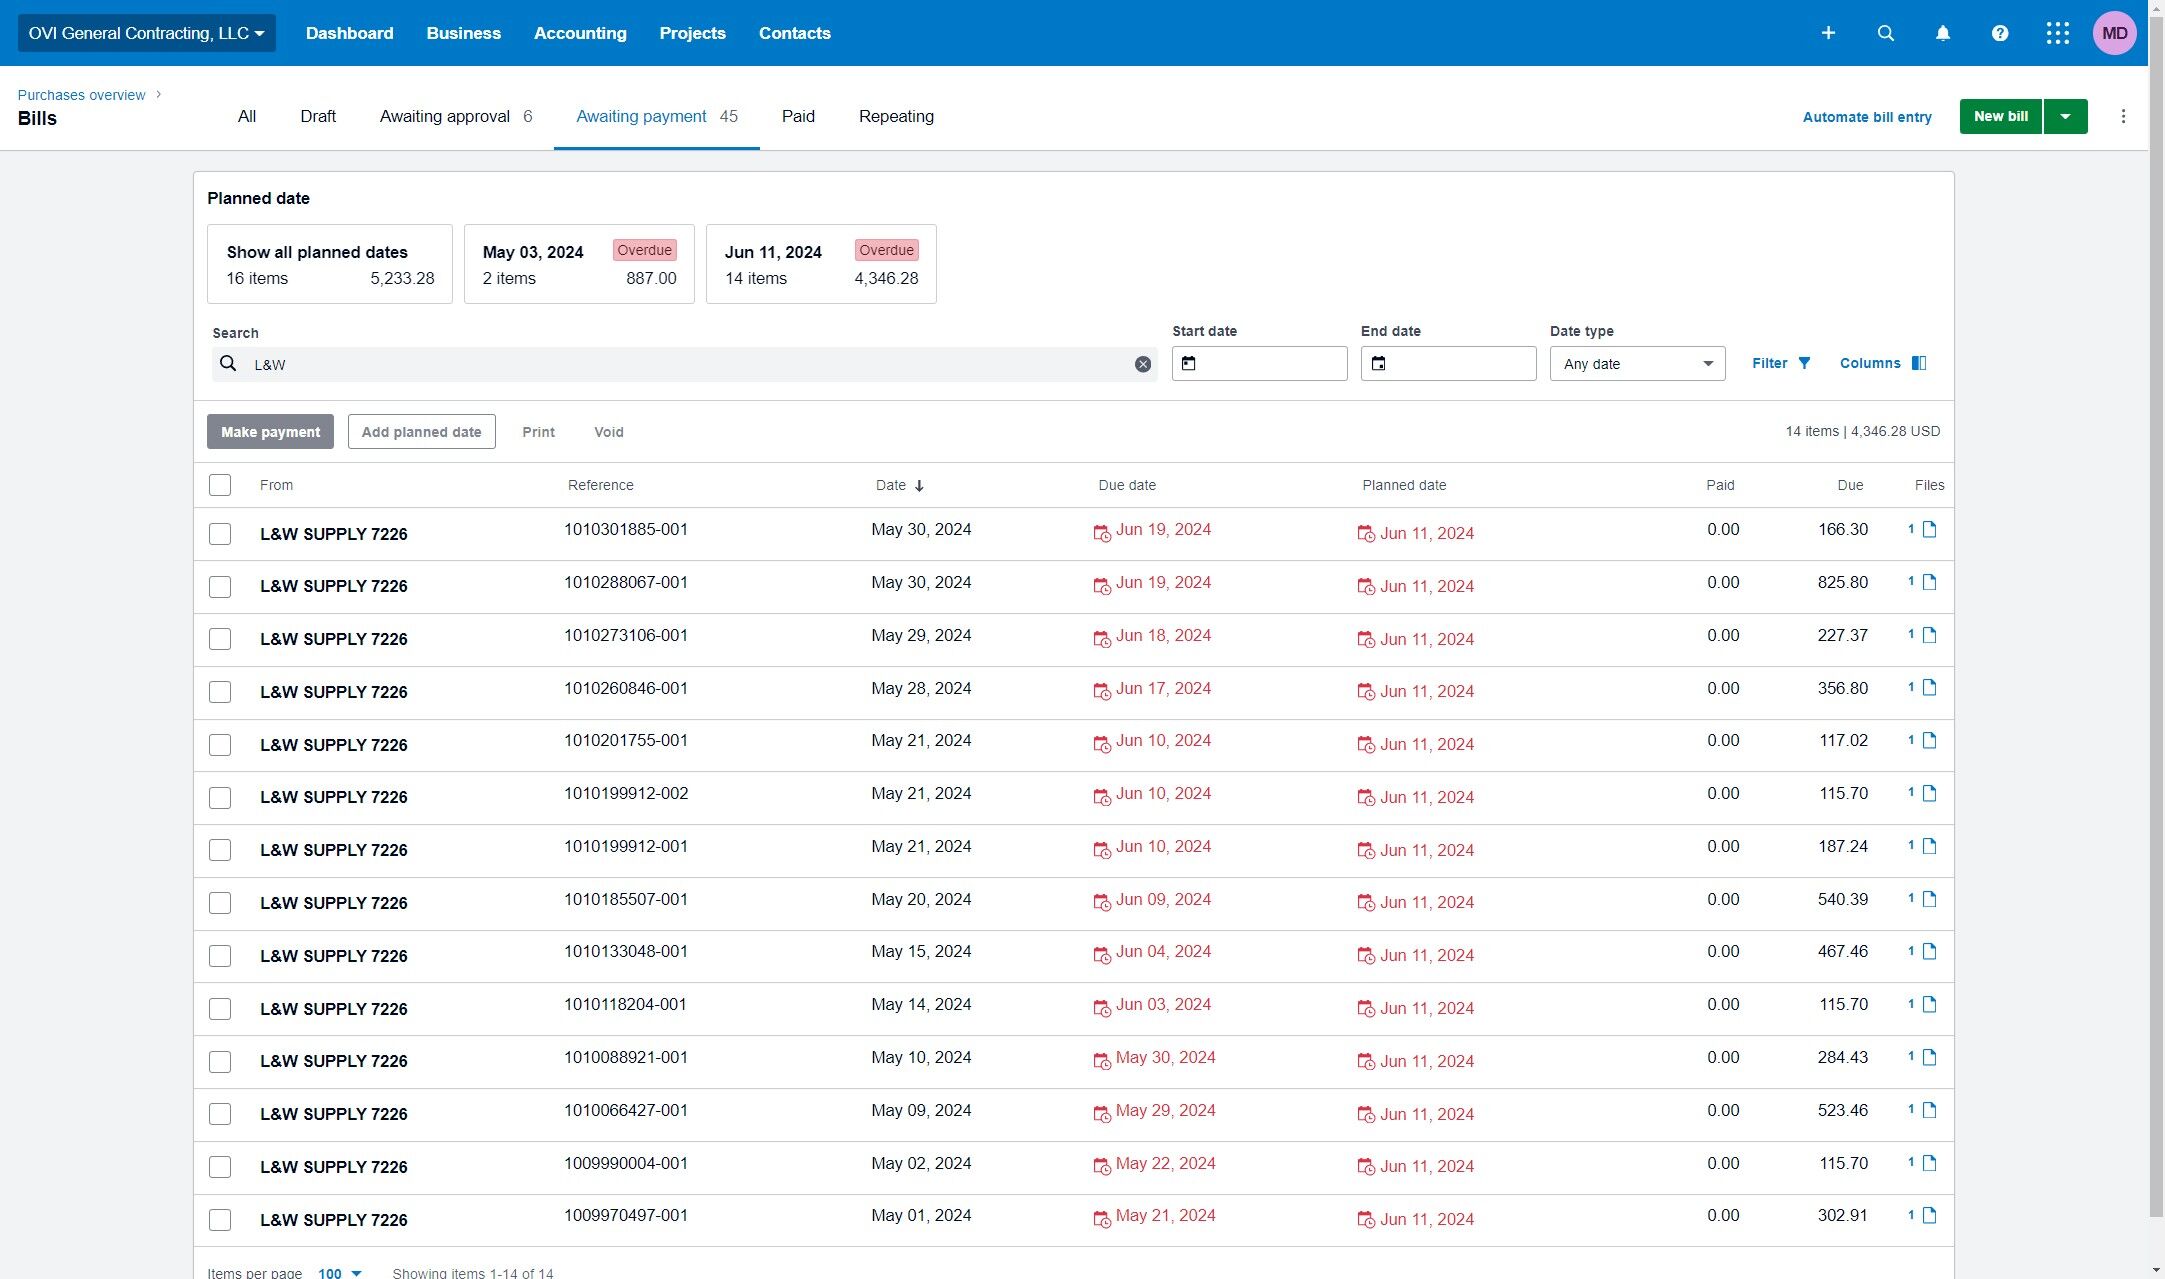2165x1279 pixels.
Task: Toggle the select-all bills checkbox
Action: coord(220,485)
